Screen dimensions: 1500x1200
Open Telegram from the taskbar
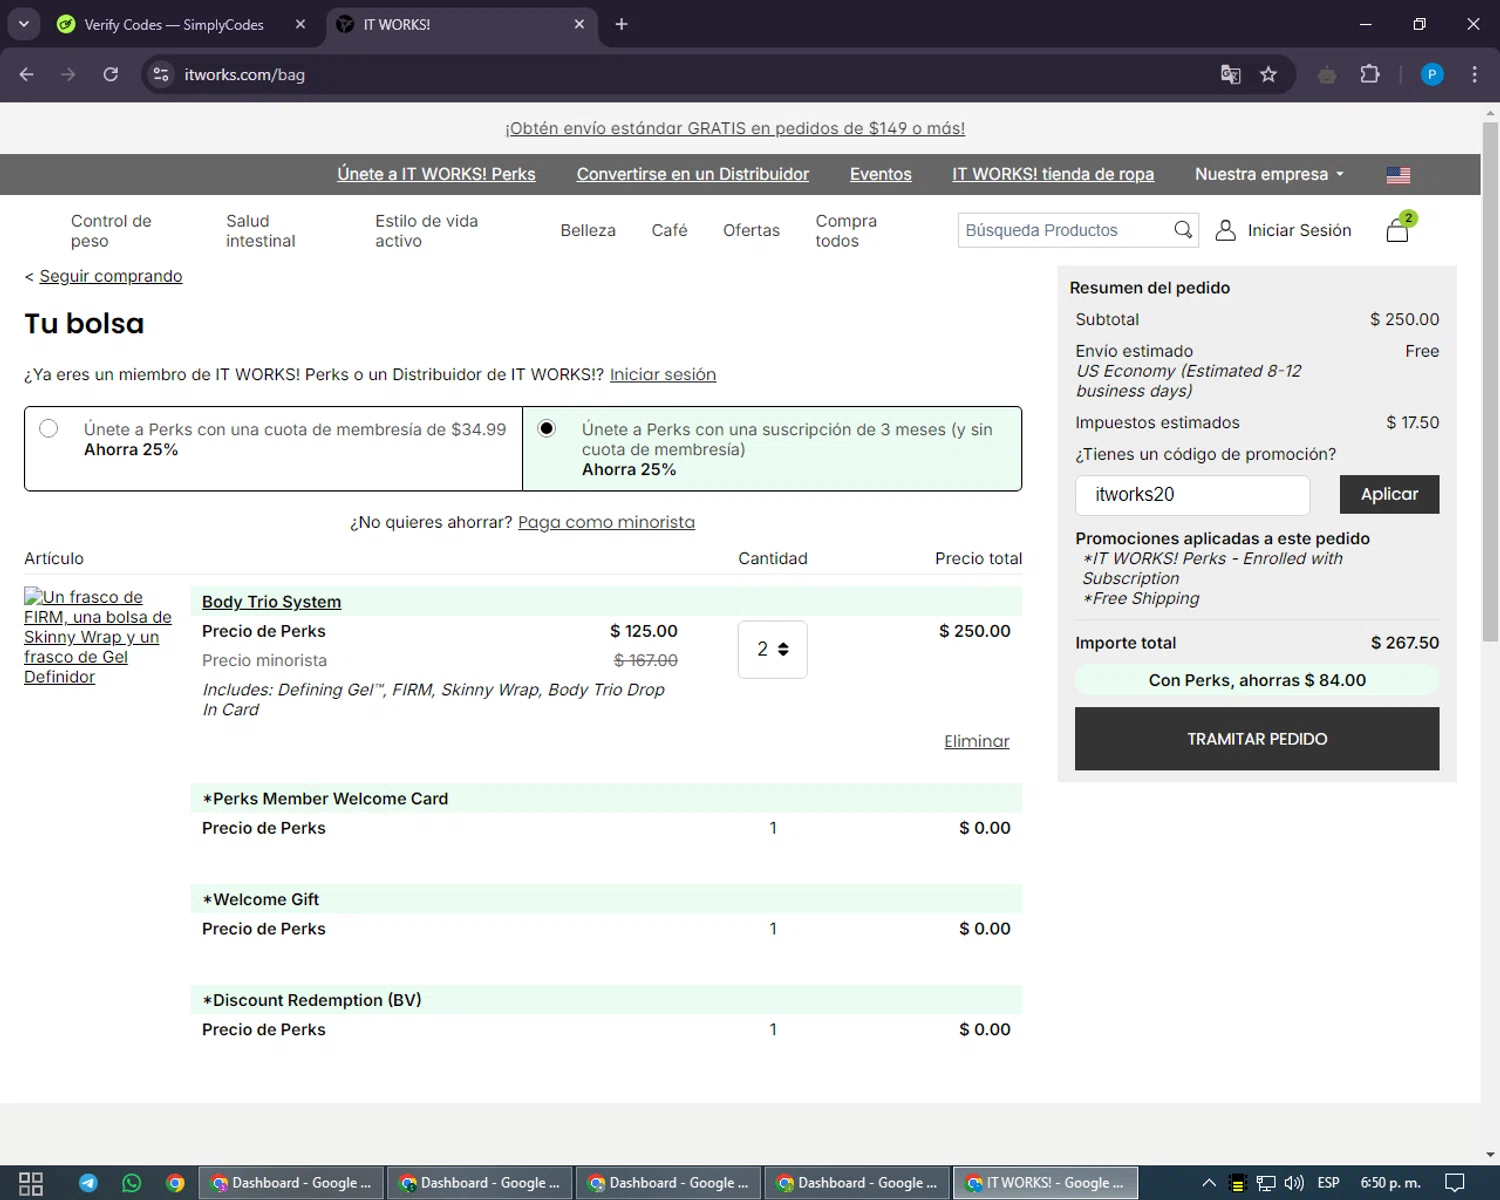(x=88, y=1183)
